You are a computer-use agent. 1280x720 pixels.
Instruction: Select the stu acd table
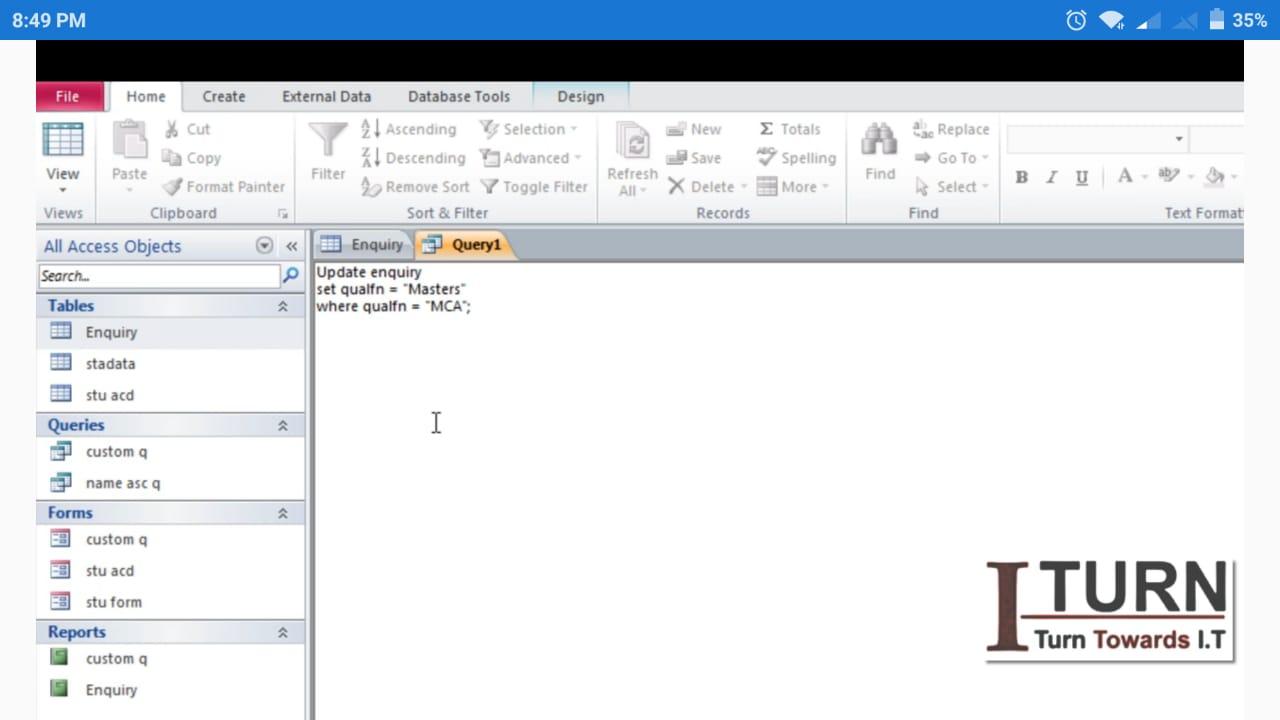(x=171, y=395)
